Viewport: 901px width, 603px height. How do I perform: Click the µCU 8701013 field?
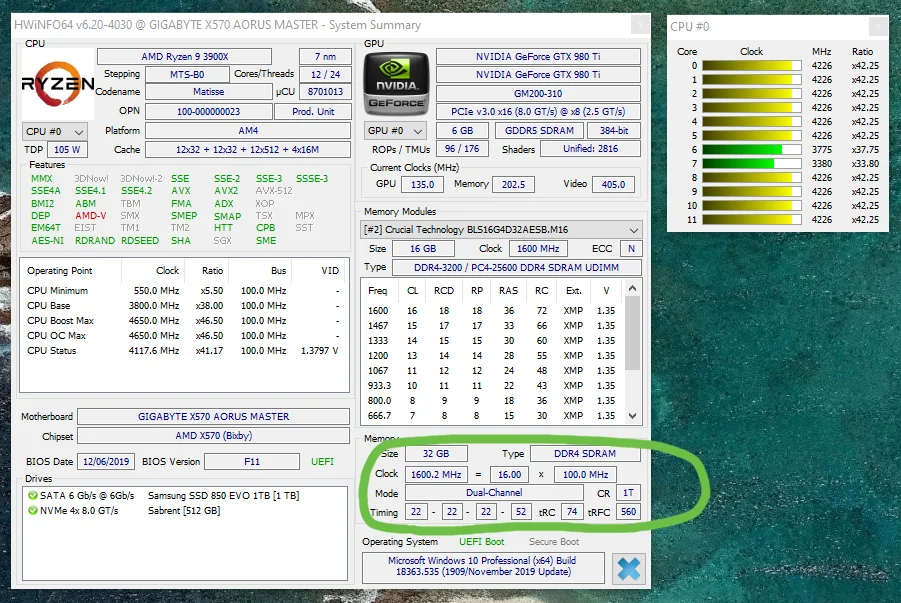point(325,92)
